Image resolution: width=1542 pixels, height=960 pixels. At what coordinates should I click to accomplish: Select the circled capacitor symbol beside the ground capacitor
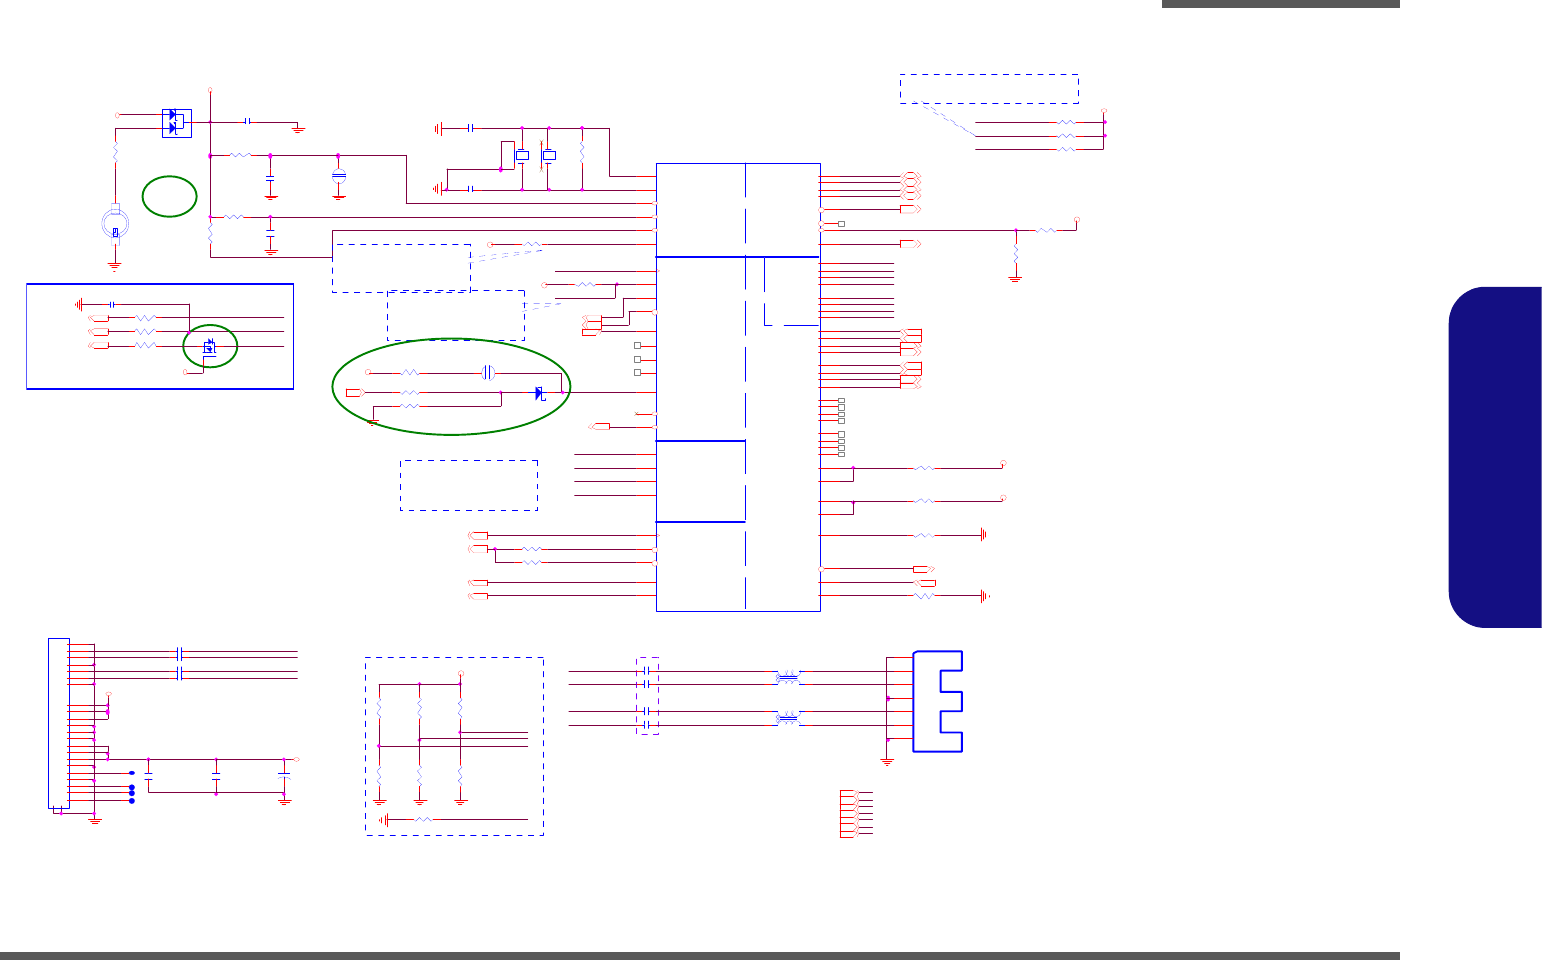[339, 176]
